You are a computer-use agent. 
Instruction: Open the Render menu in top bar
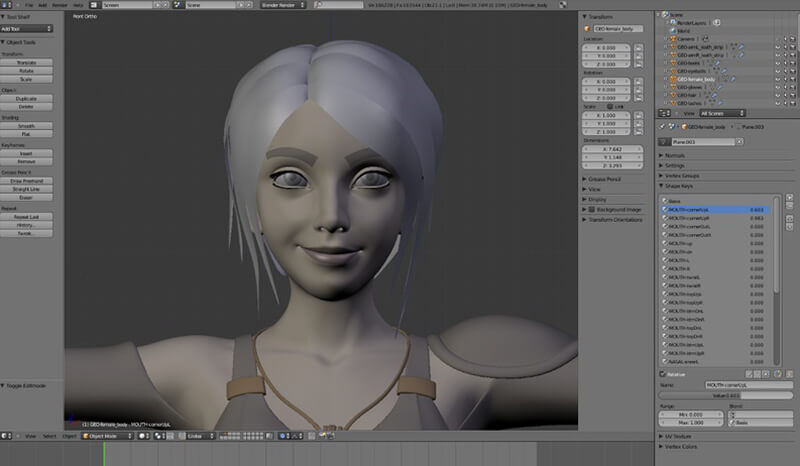pos(60,5)
